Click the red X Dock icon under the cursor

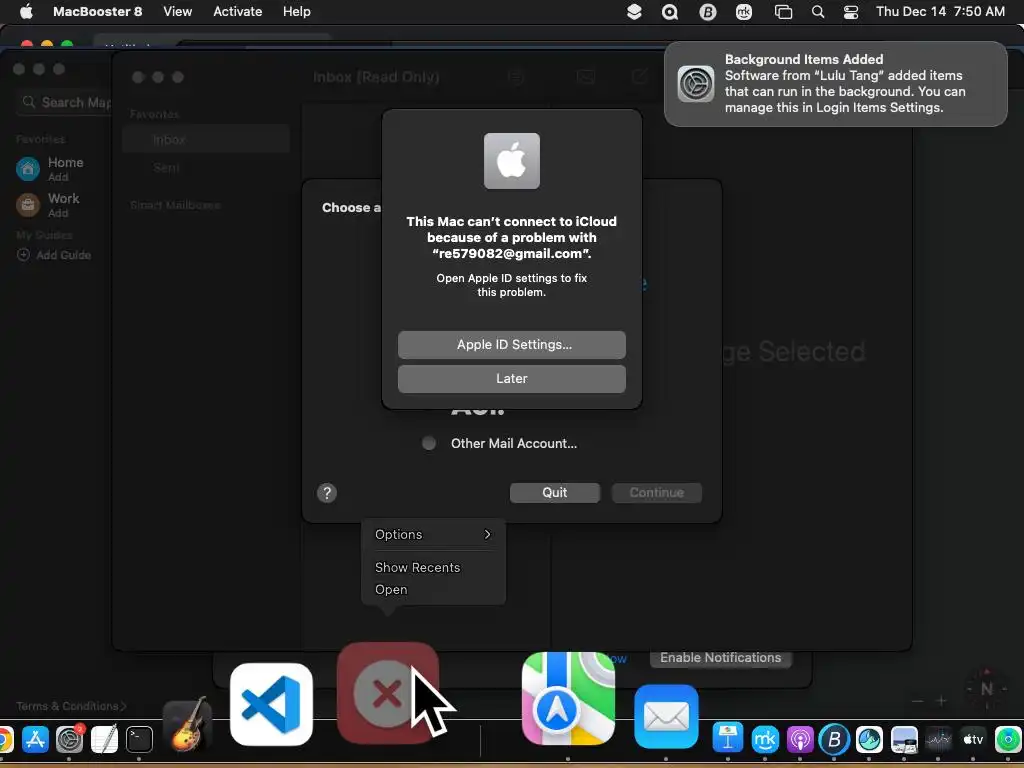tap(387, 694)
